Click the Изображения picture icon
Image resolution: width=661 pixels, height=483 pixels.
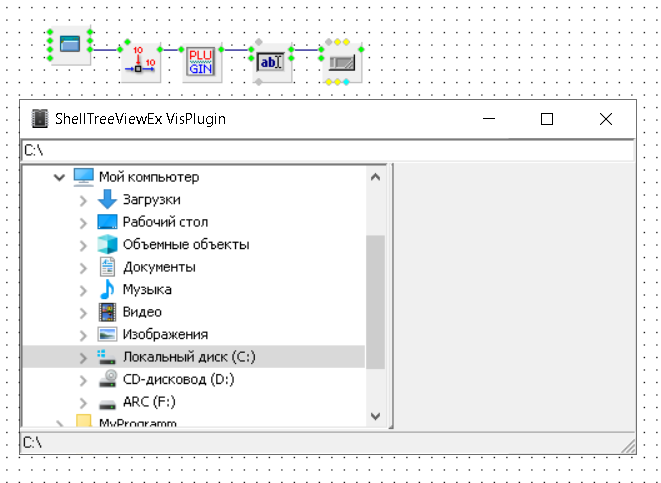(107, 334)
